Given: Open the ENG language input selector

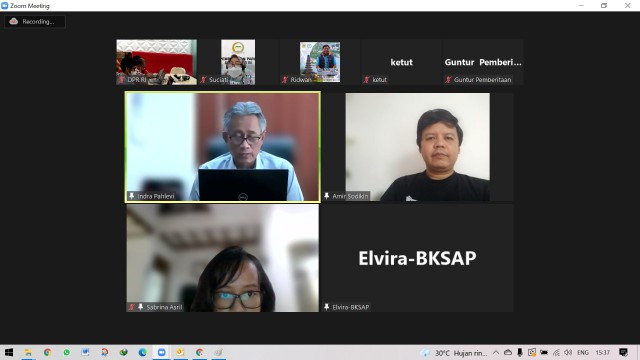Looking at the screenshot, I should pos(583,352).
